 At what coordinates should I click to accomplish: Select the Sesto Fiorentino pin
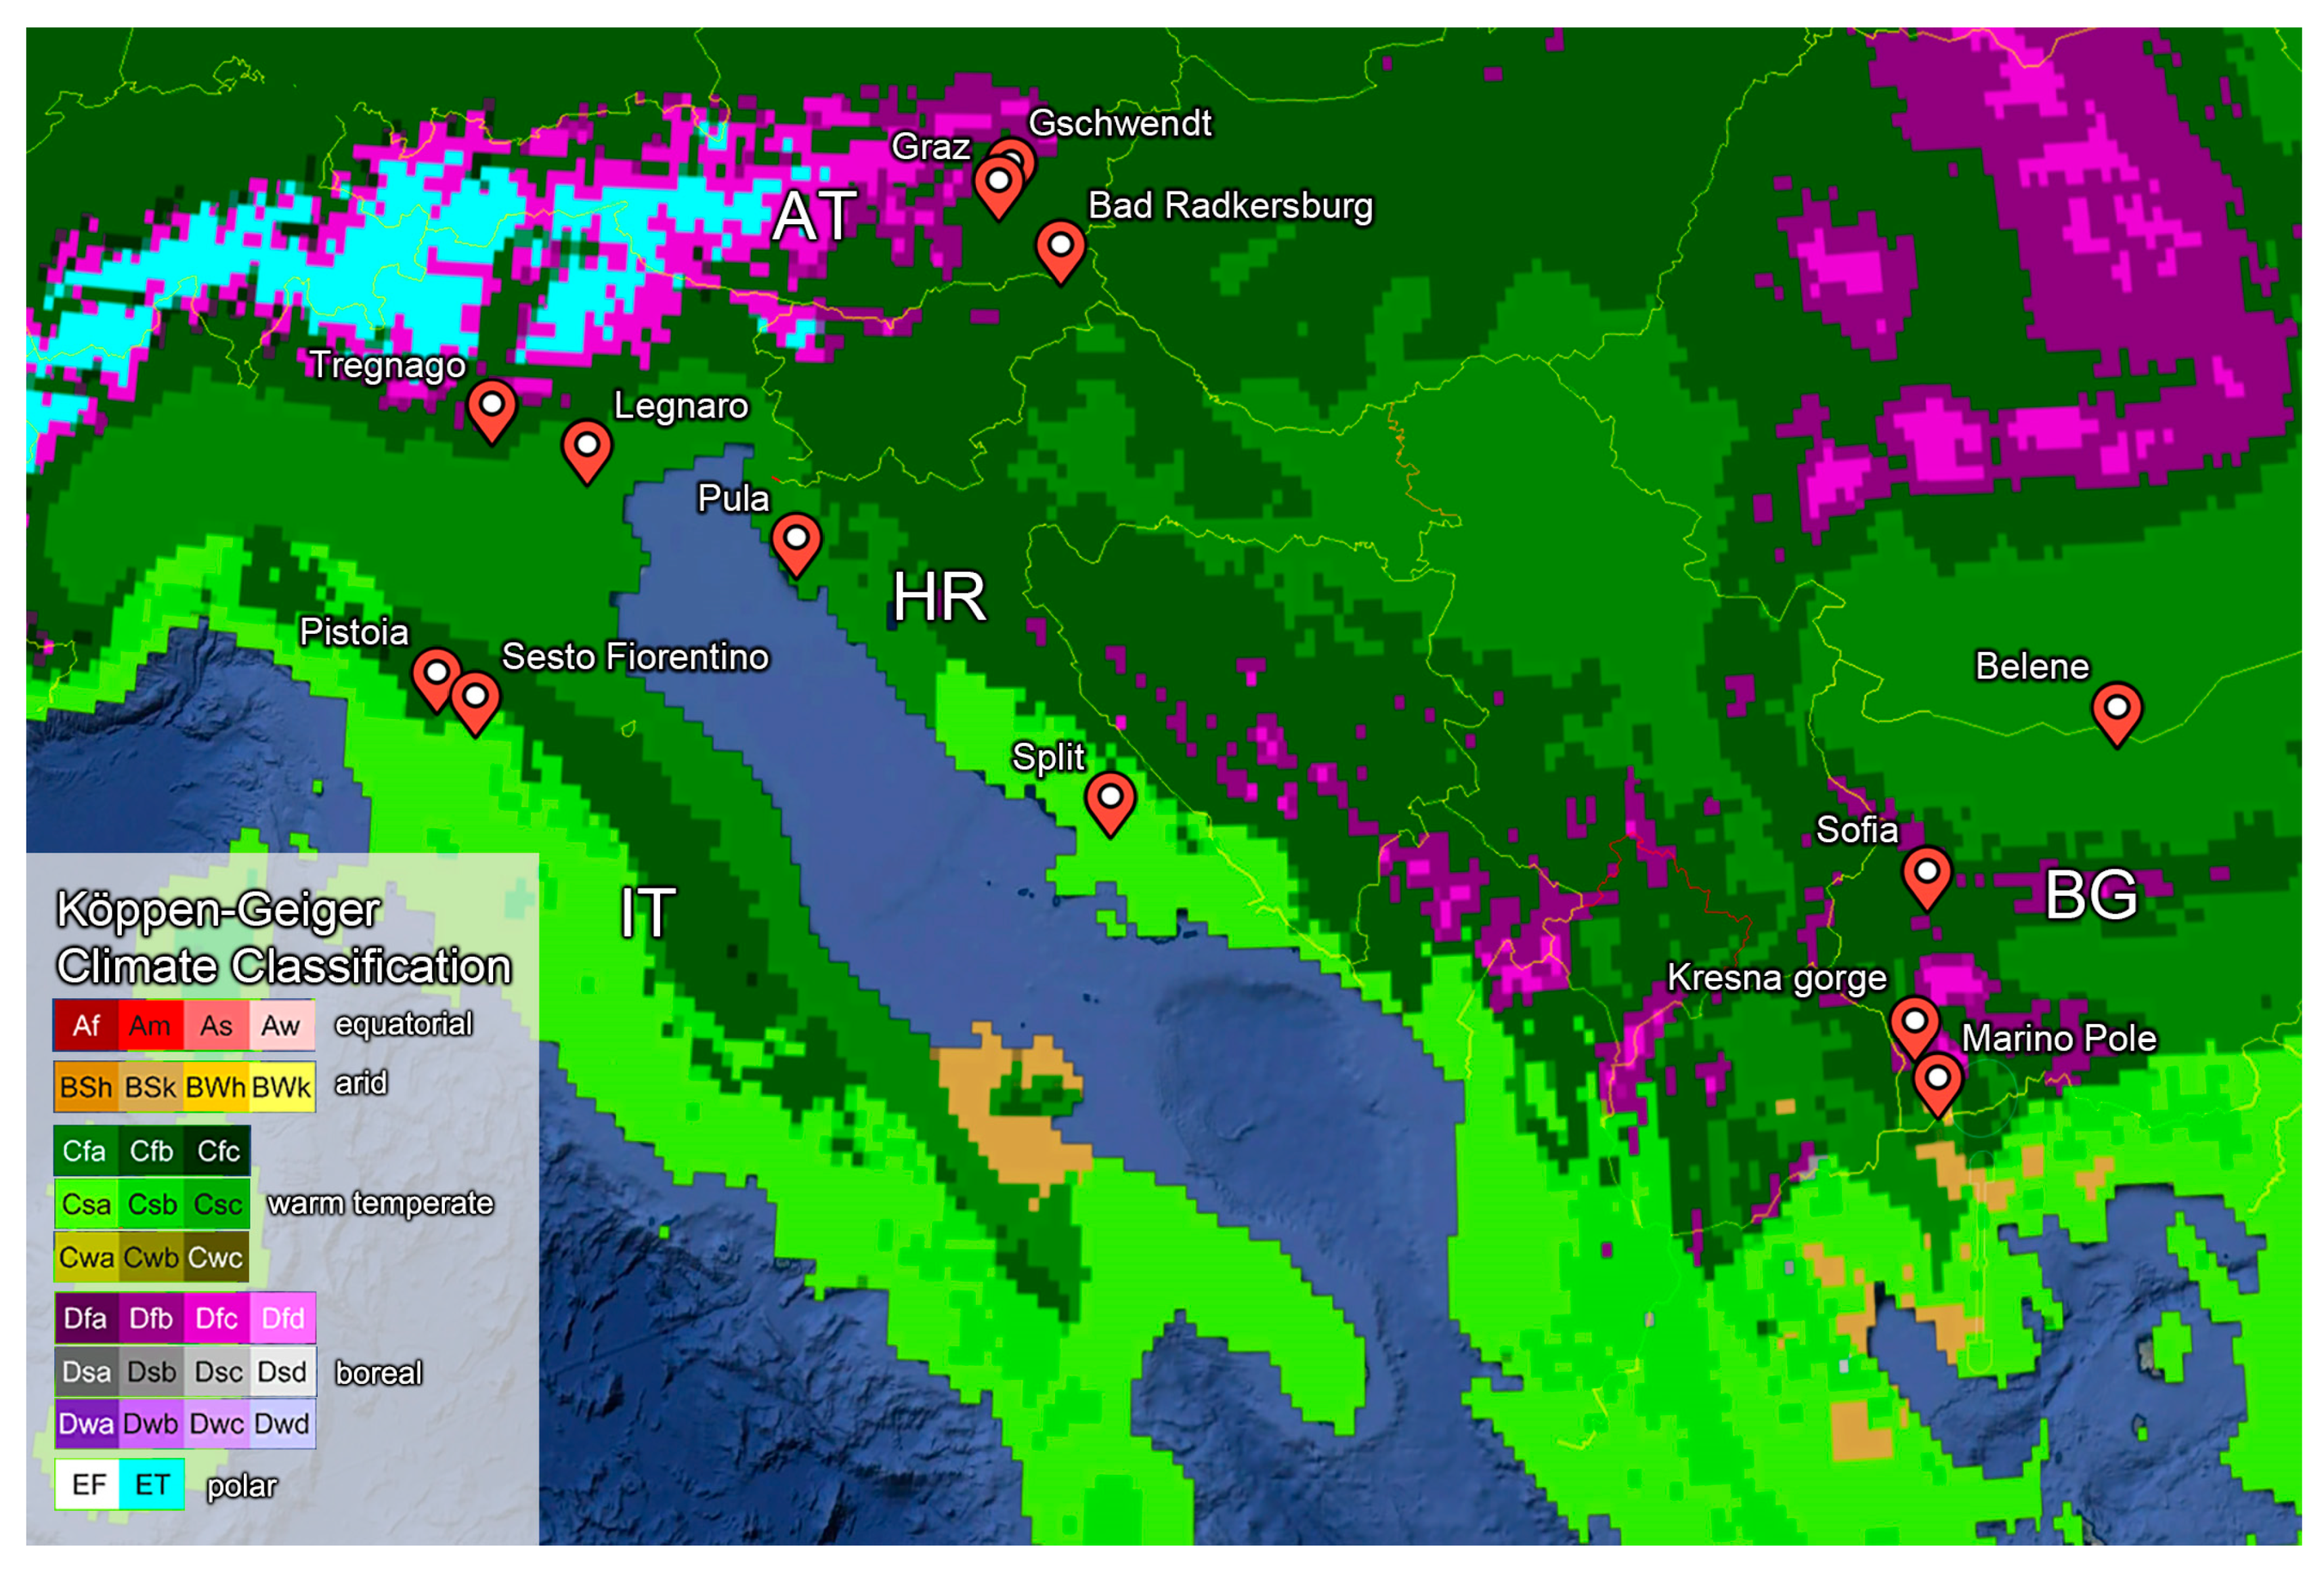click(476, 698)
